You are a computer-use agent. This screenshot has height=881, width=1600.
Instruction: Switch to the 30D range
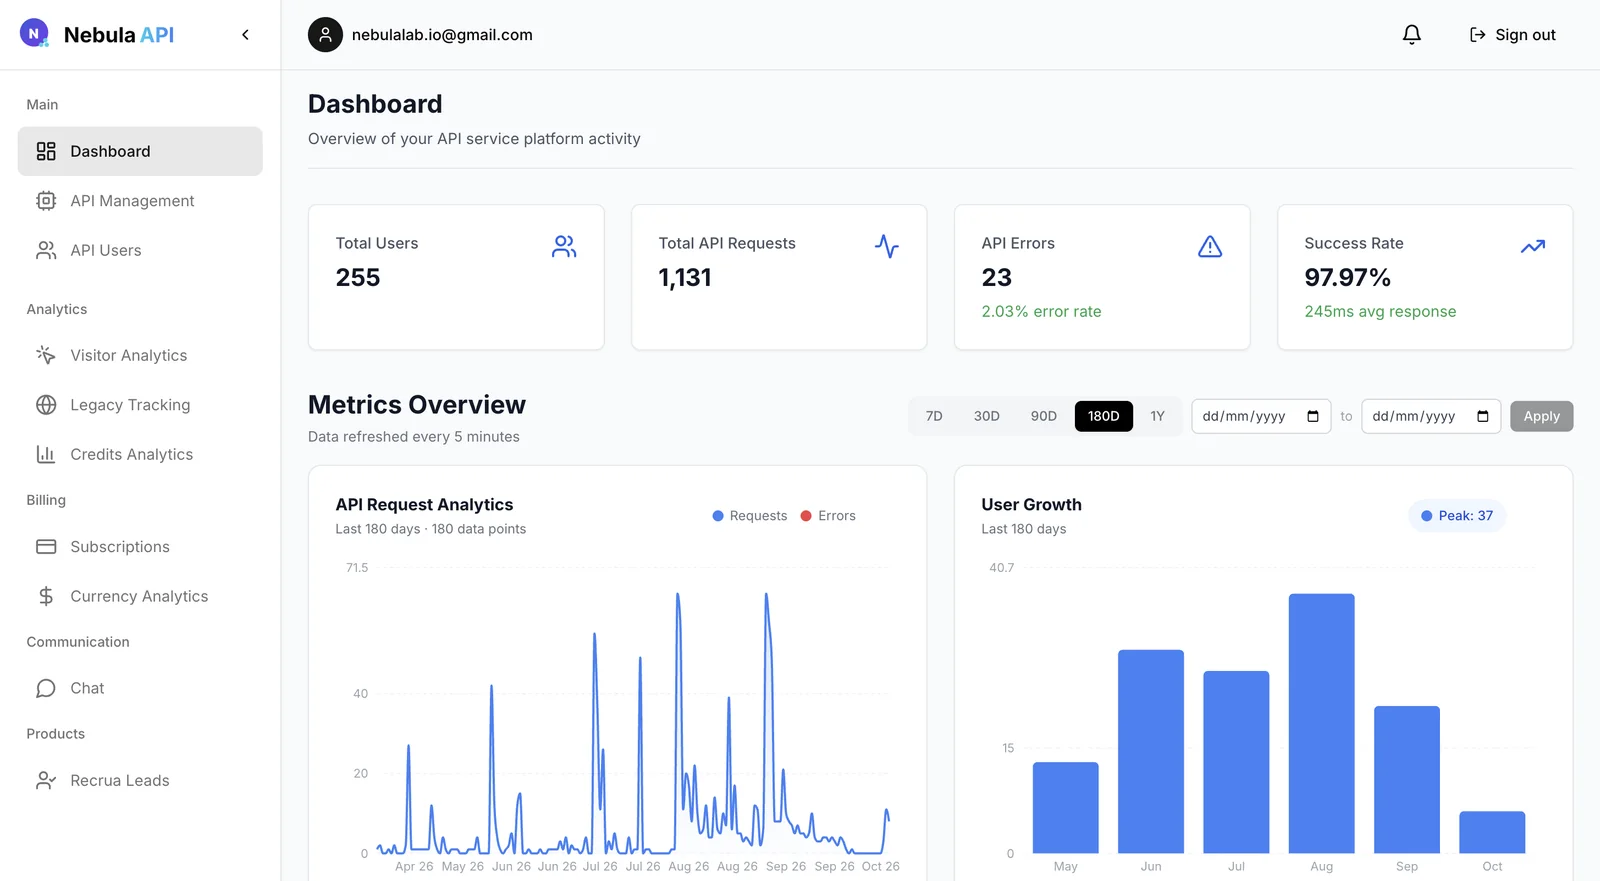point(987,416)
